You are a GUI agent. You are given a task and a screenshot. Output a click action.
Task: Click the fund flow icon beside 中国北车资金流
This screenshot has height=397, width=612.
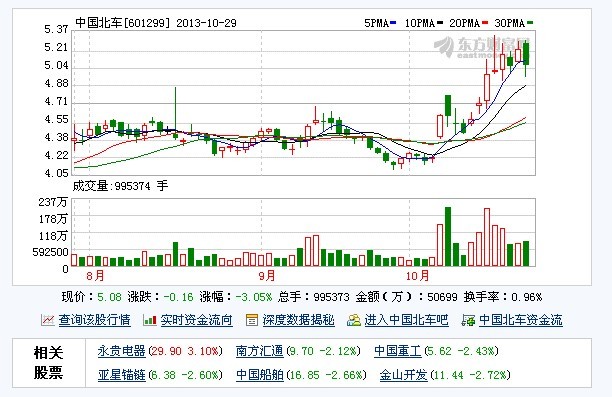(x=468, y=320)
